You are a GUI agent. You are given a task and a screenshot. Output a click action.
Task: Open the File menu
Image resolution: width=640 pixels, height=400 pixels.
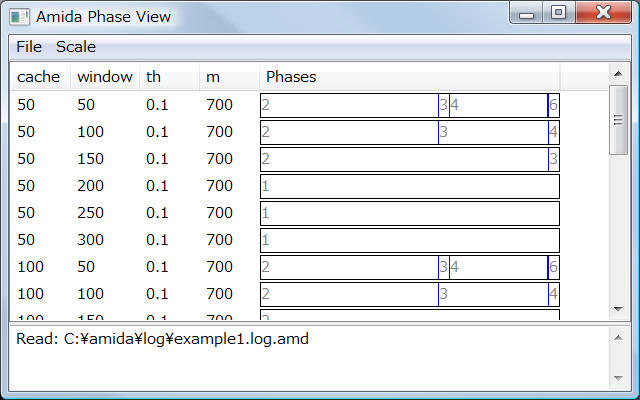pos(29,47)
